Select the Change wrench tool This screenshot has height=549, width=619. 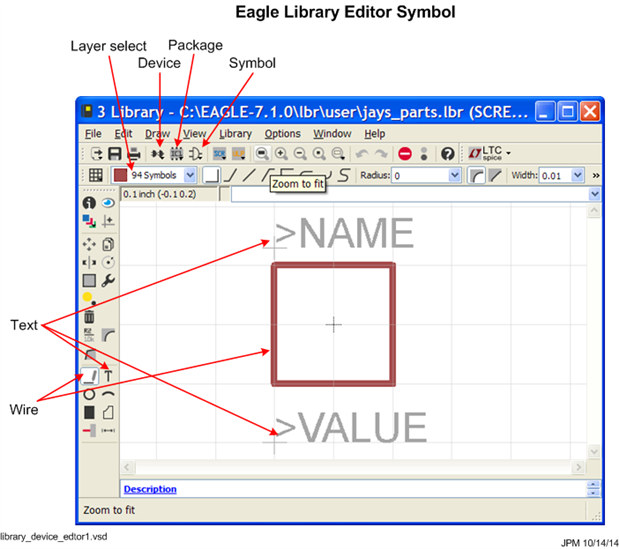tap(108, 281)
